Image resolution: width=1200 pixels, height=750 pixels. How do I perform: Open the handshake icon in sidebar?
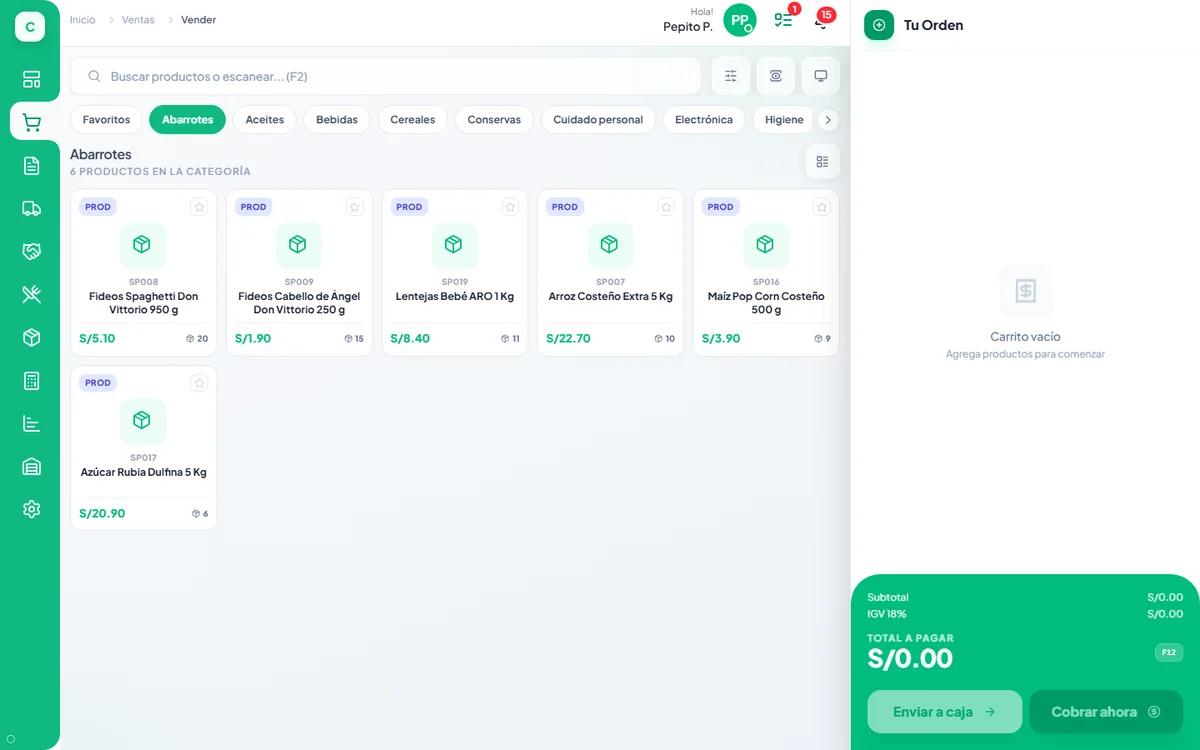coord(31,251)
